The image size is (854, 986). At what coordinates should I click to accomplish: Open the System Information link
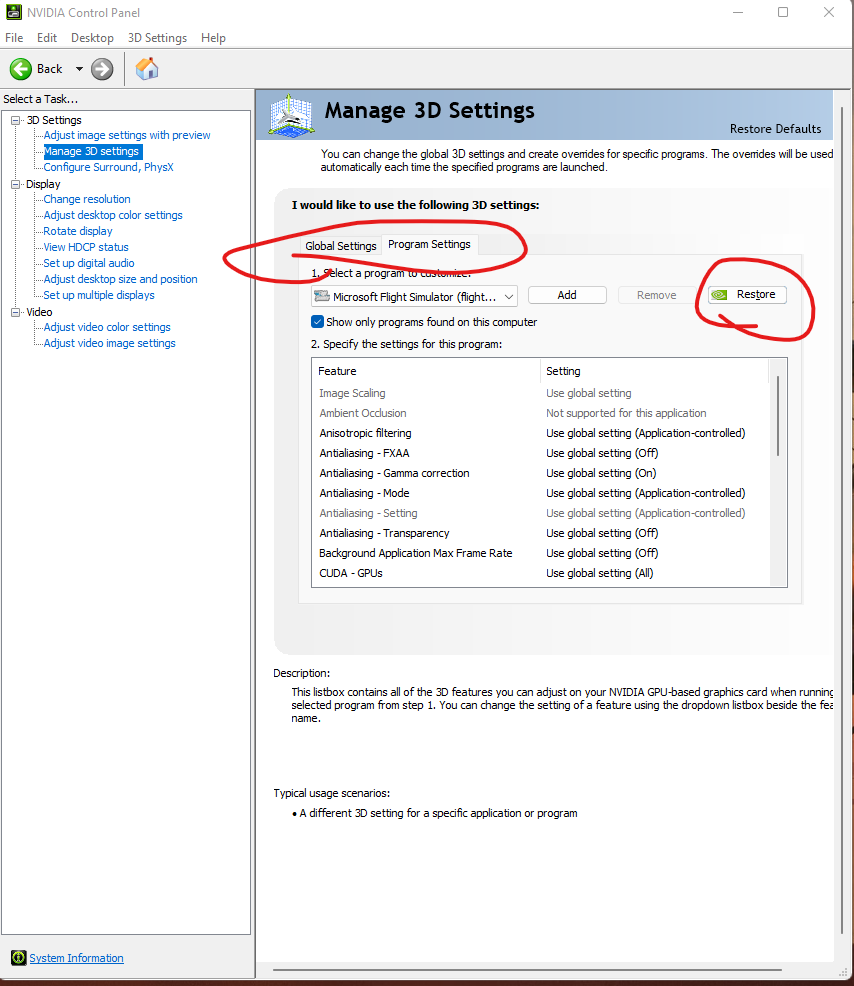[x=76, y=958]
